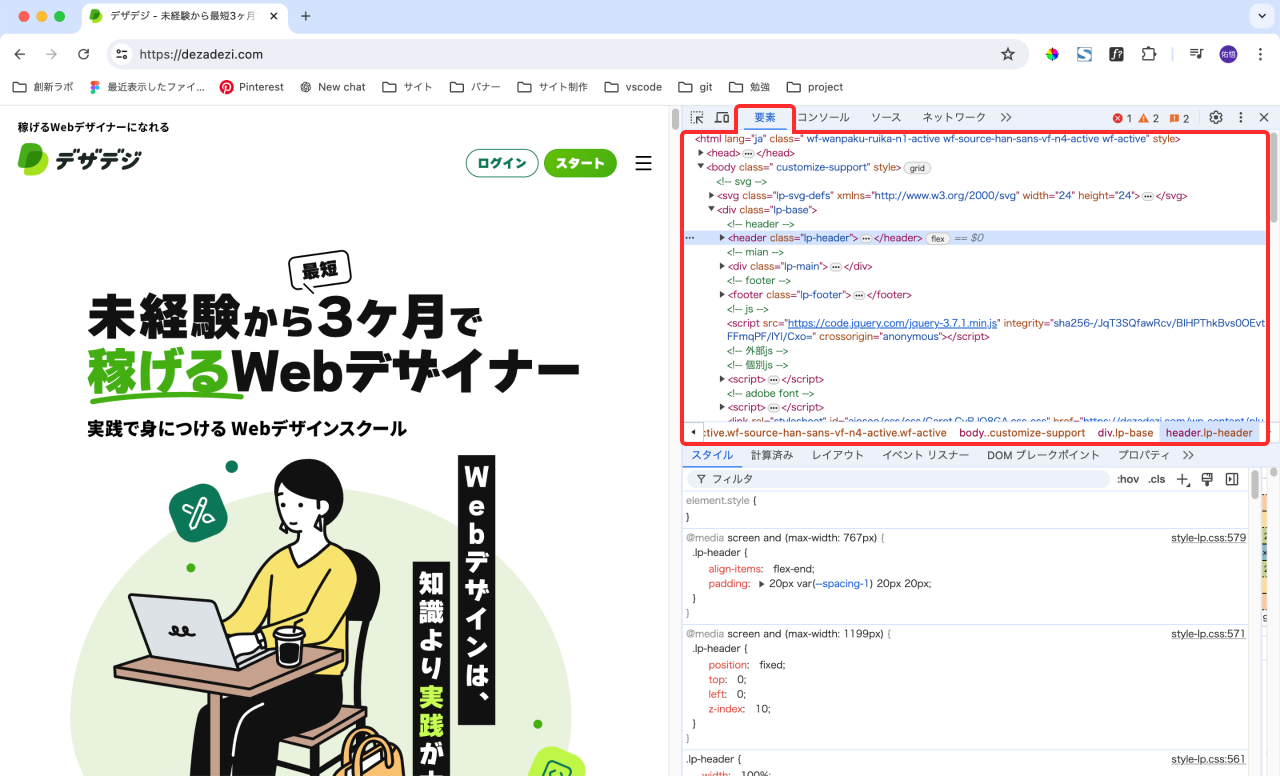
Task: Expand the div lp-main node
Action: [722, 267]
